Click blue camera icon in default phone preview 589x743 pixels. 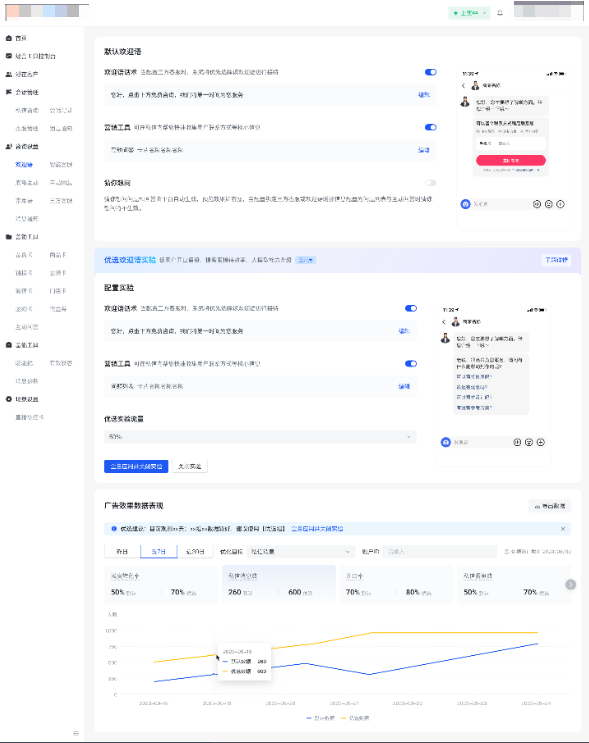click(x=465, y=204)
